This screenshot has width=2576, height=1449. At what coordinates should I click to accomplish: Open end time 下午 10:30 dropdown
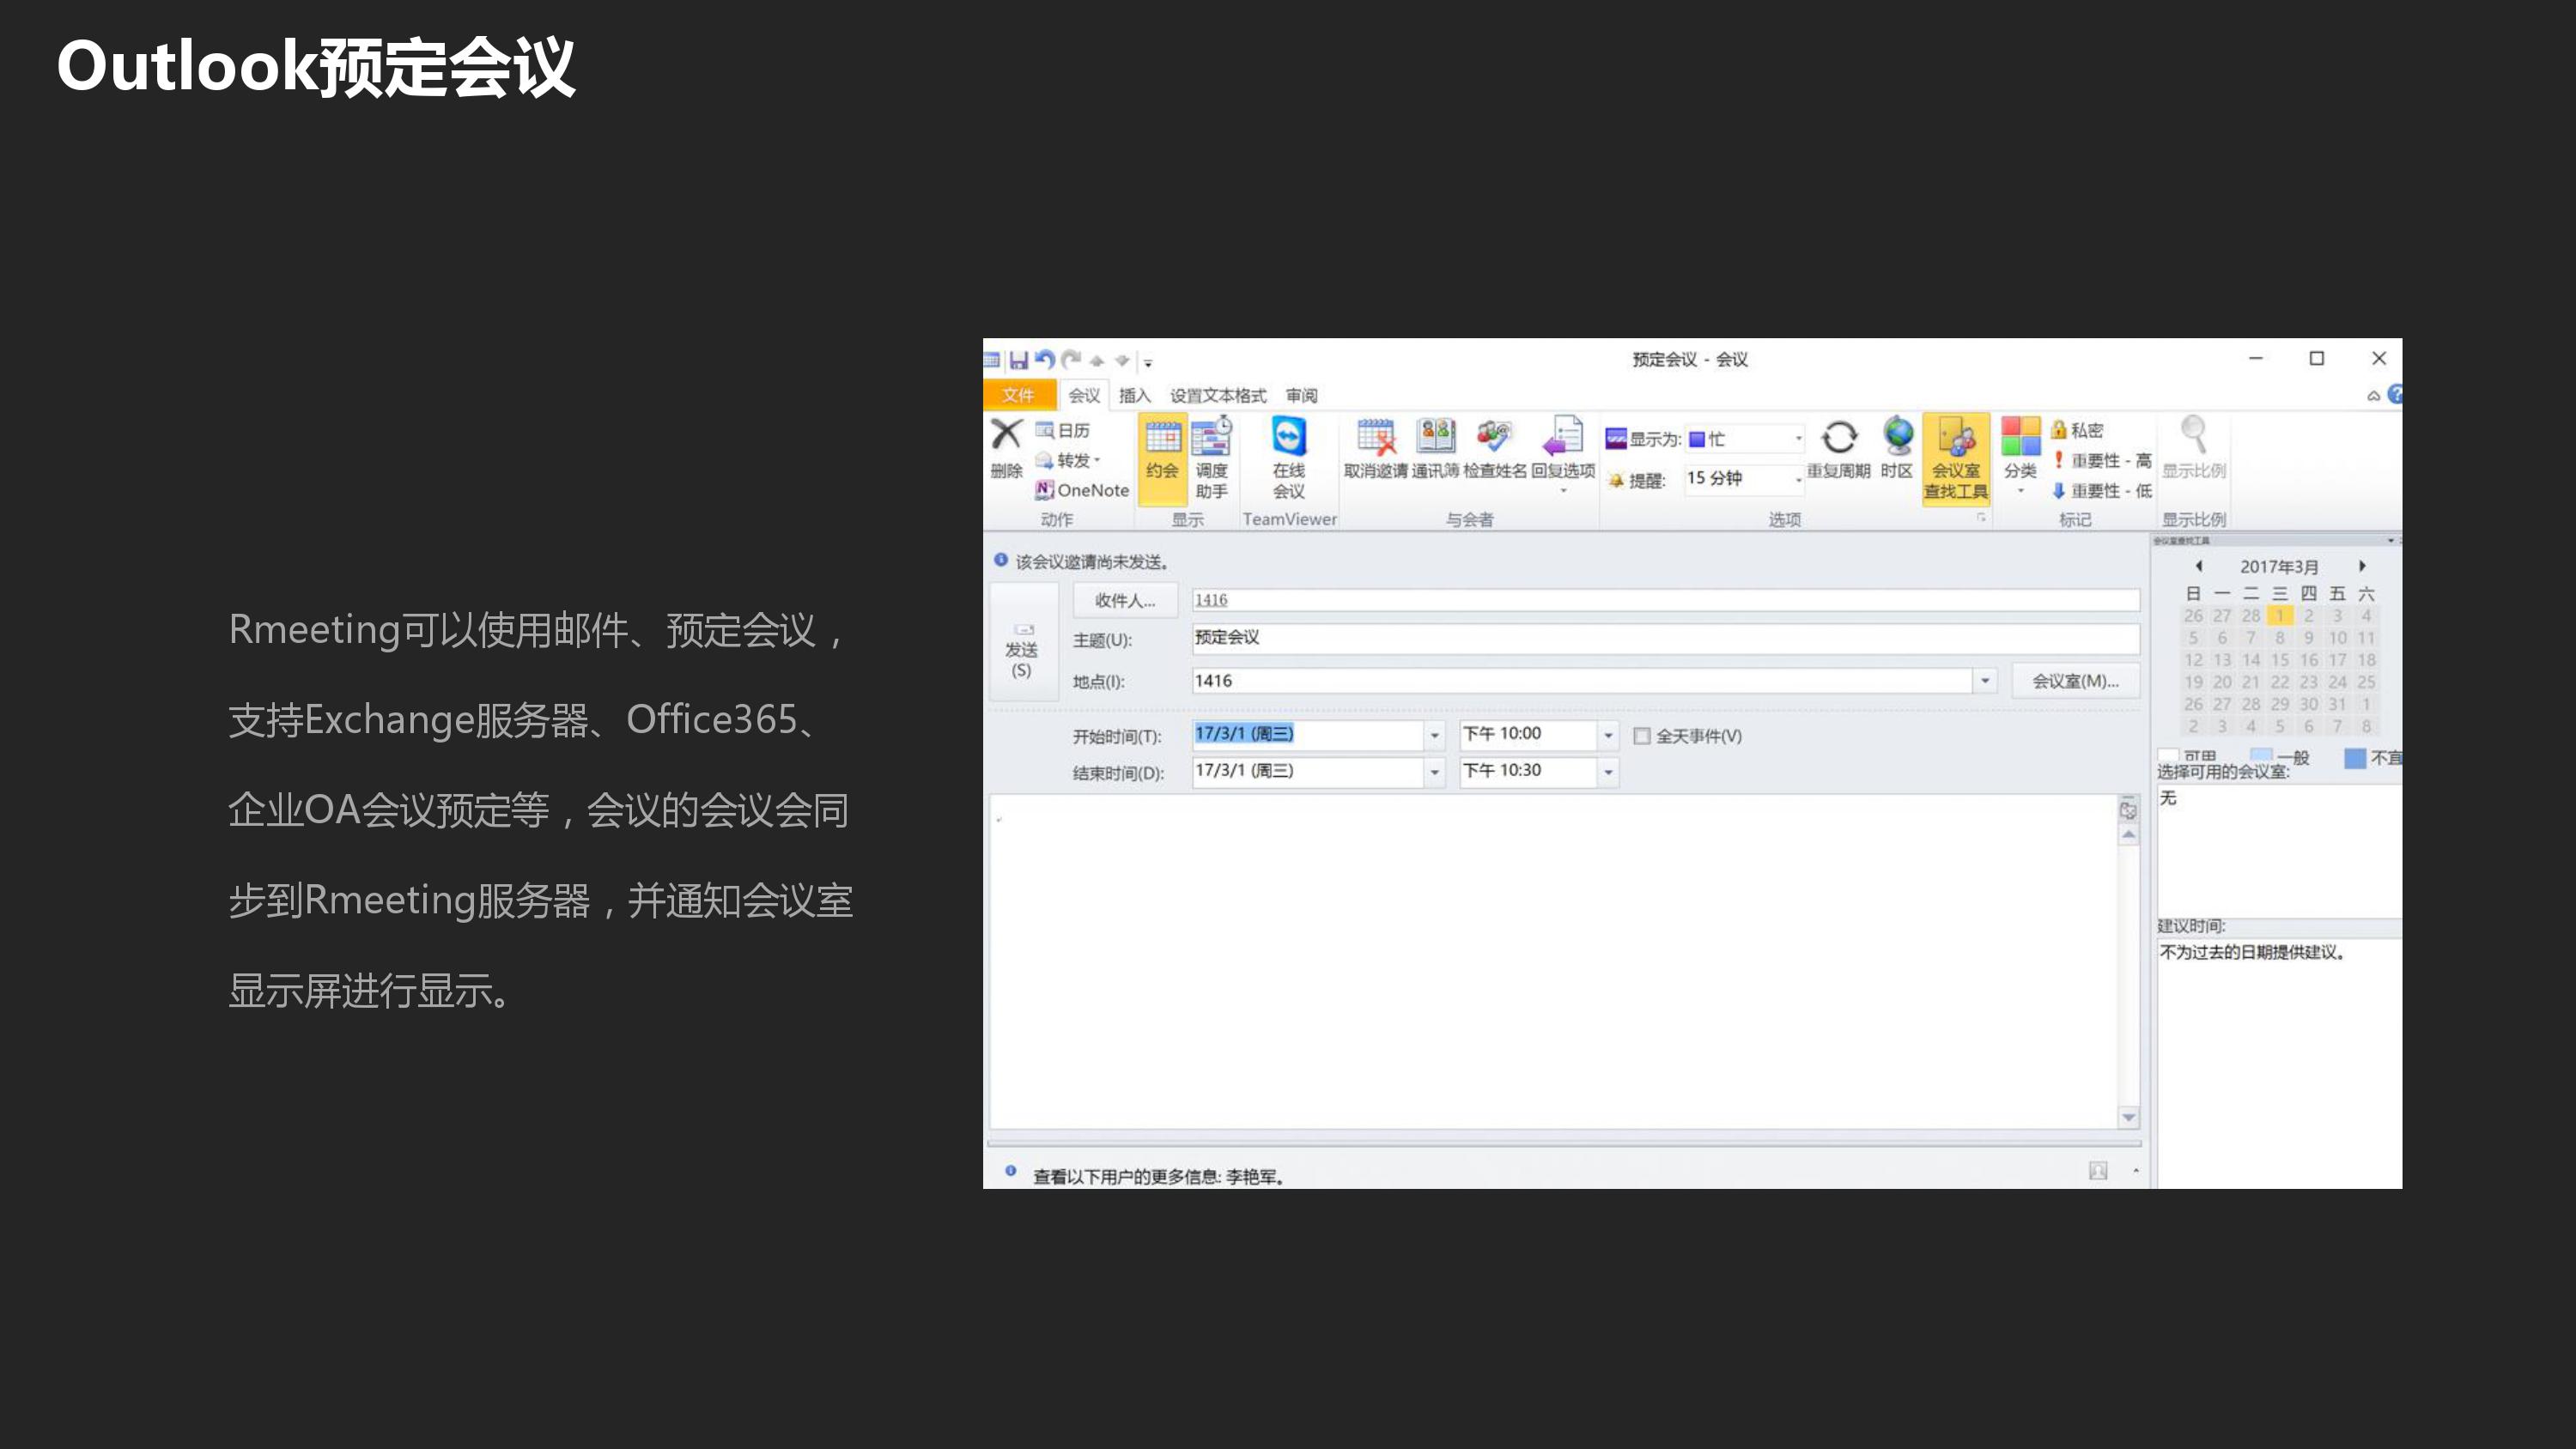(x=1608, y=772)
